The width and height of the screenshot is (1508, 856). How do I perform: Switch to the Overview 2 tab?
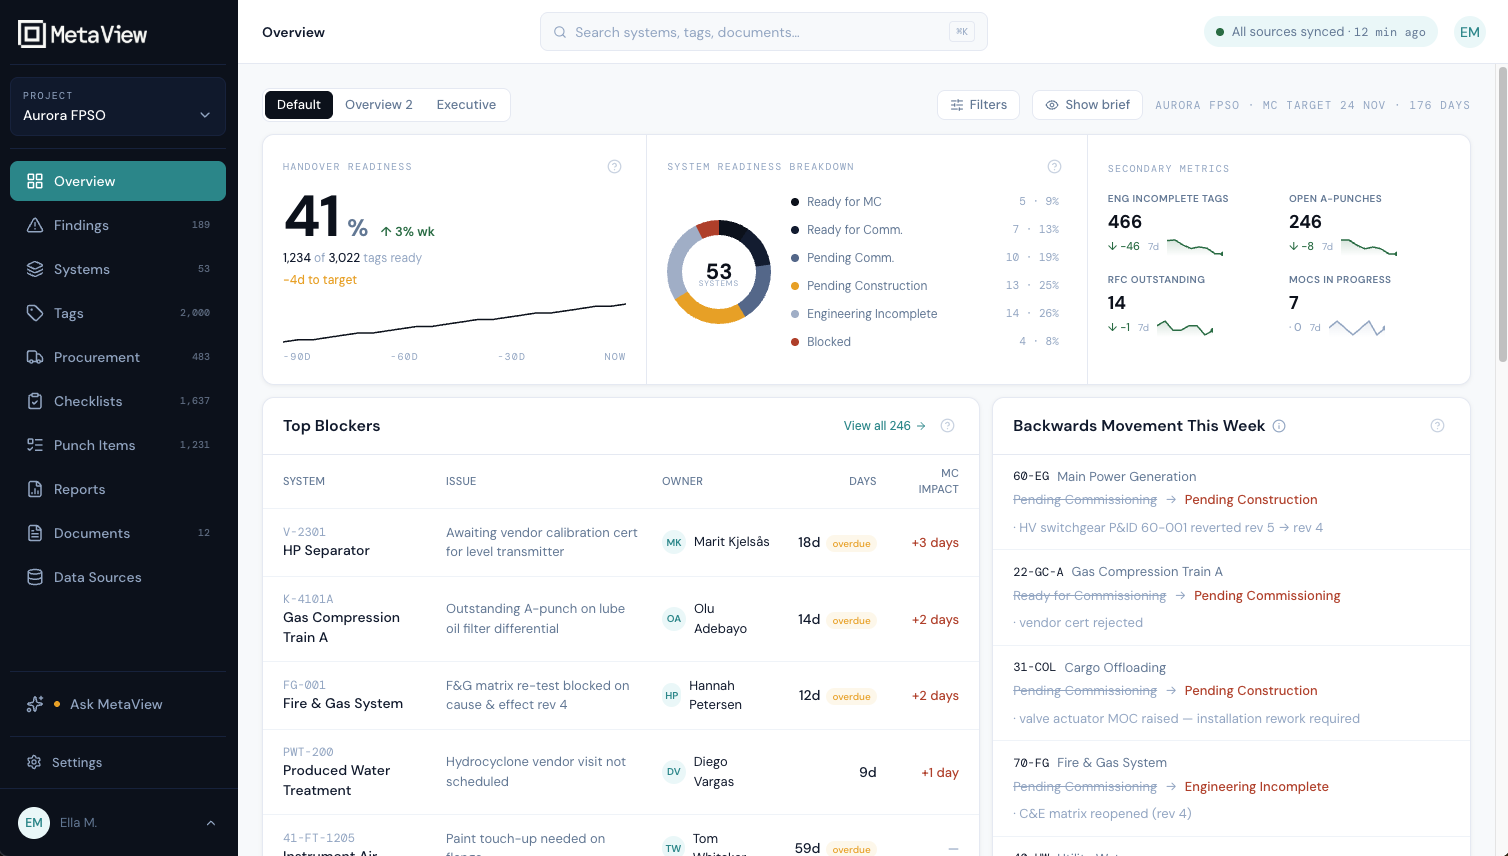click(x=379, y=105)
